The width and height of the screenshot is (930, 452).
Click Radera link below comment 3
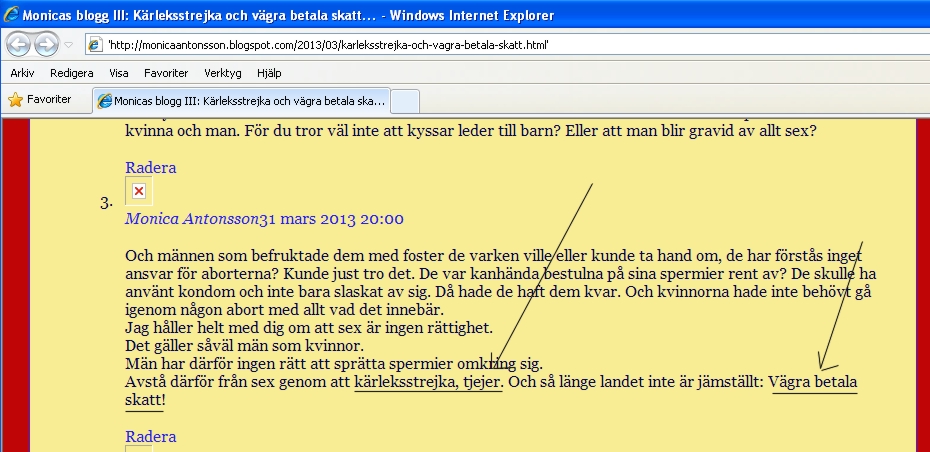[151, 437]
